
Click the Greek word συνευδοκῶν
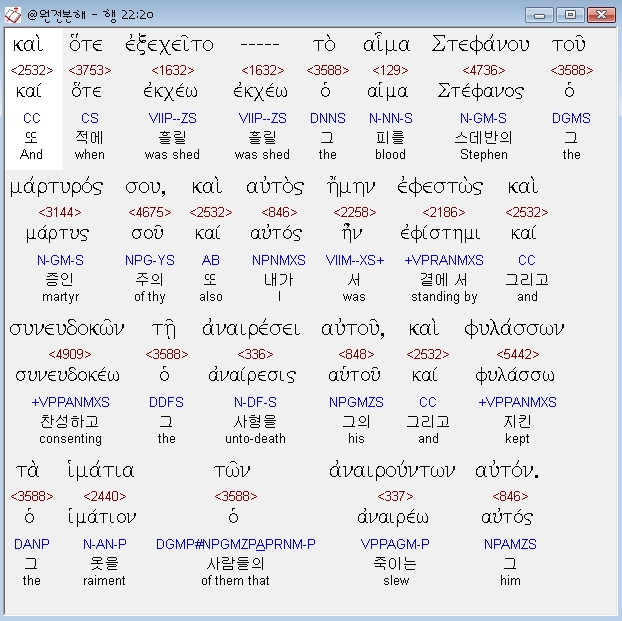click(x=67, y=329)
